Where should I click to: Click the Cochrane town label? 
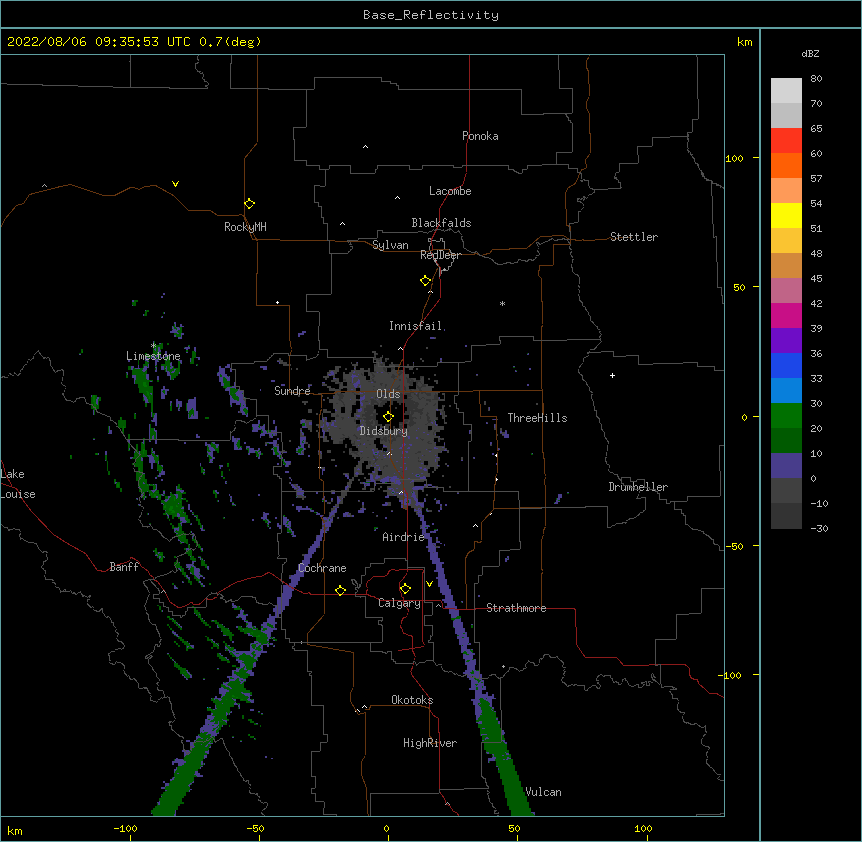[x=322, y=568]
